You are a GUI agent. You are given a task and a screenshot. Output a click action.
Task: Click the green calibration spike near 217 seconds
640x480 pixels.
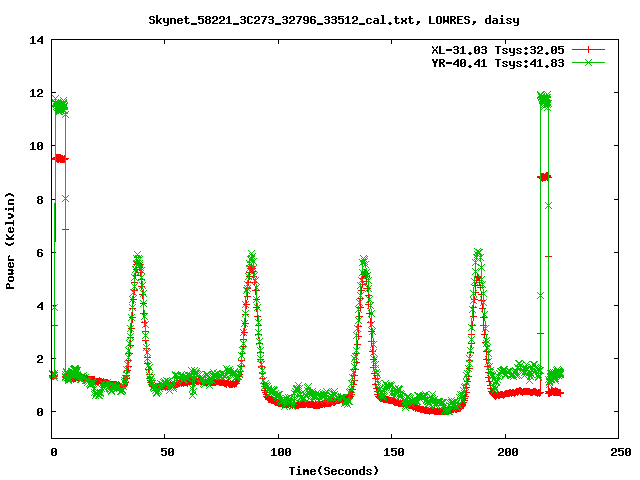(544, 99)
